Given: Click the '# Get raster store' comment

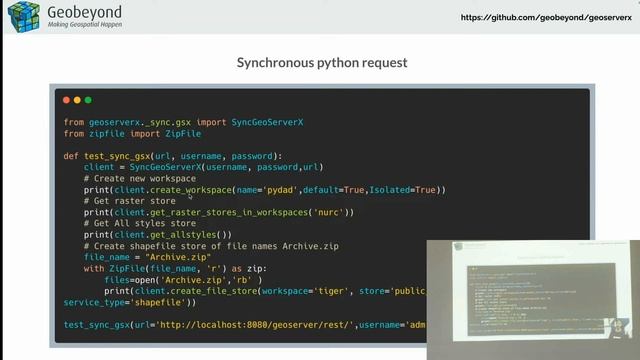Looking at the screenshot, I should click(x=129, y=201).
